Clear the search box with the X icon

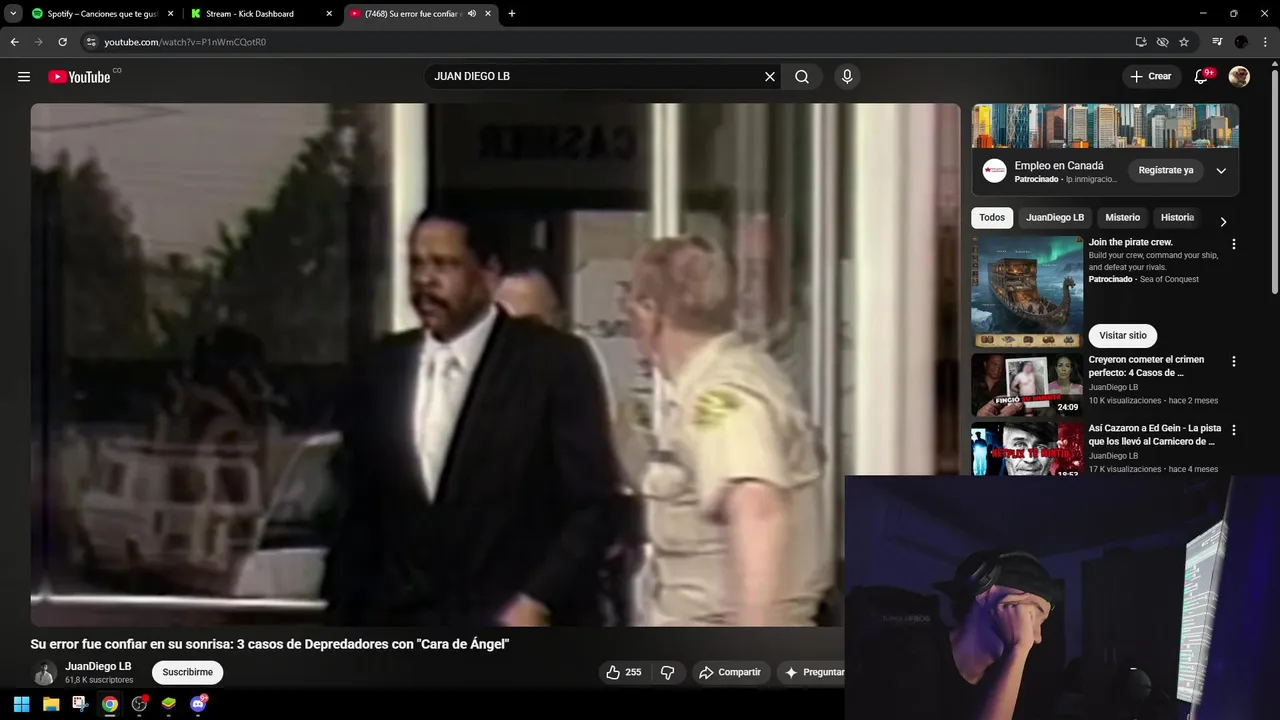click(770, 77)
